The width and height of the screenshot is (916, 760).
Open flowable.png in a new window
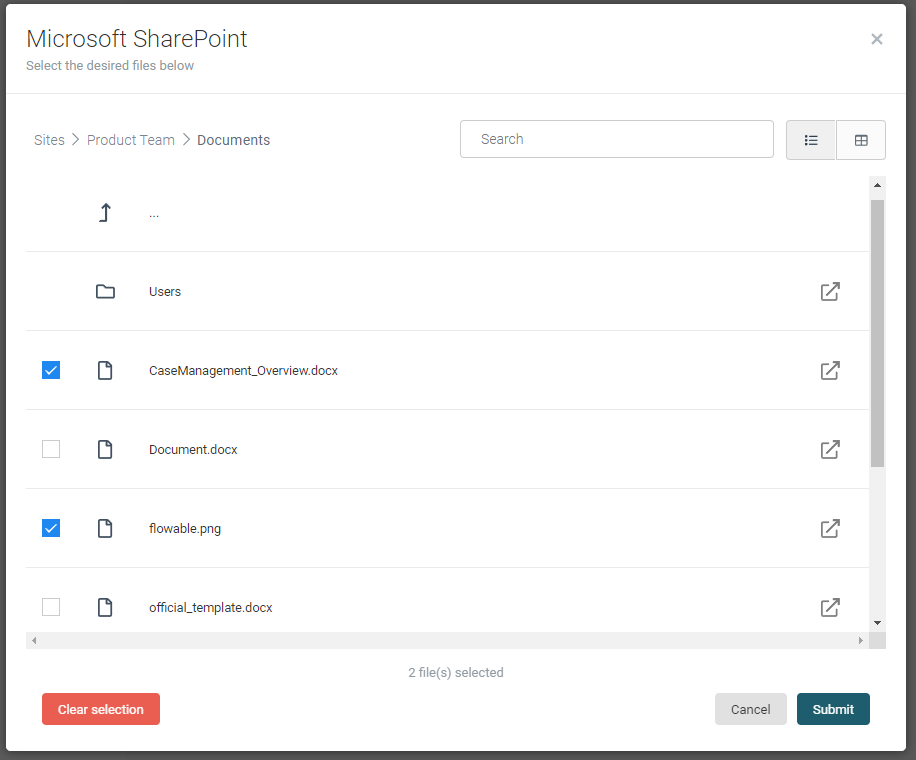point(830,528)
